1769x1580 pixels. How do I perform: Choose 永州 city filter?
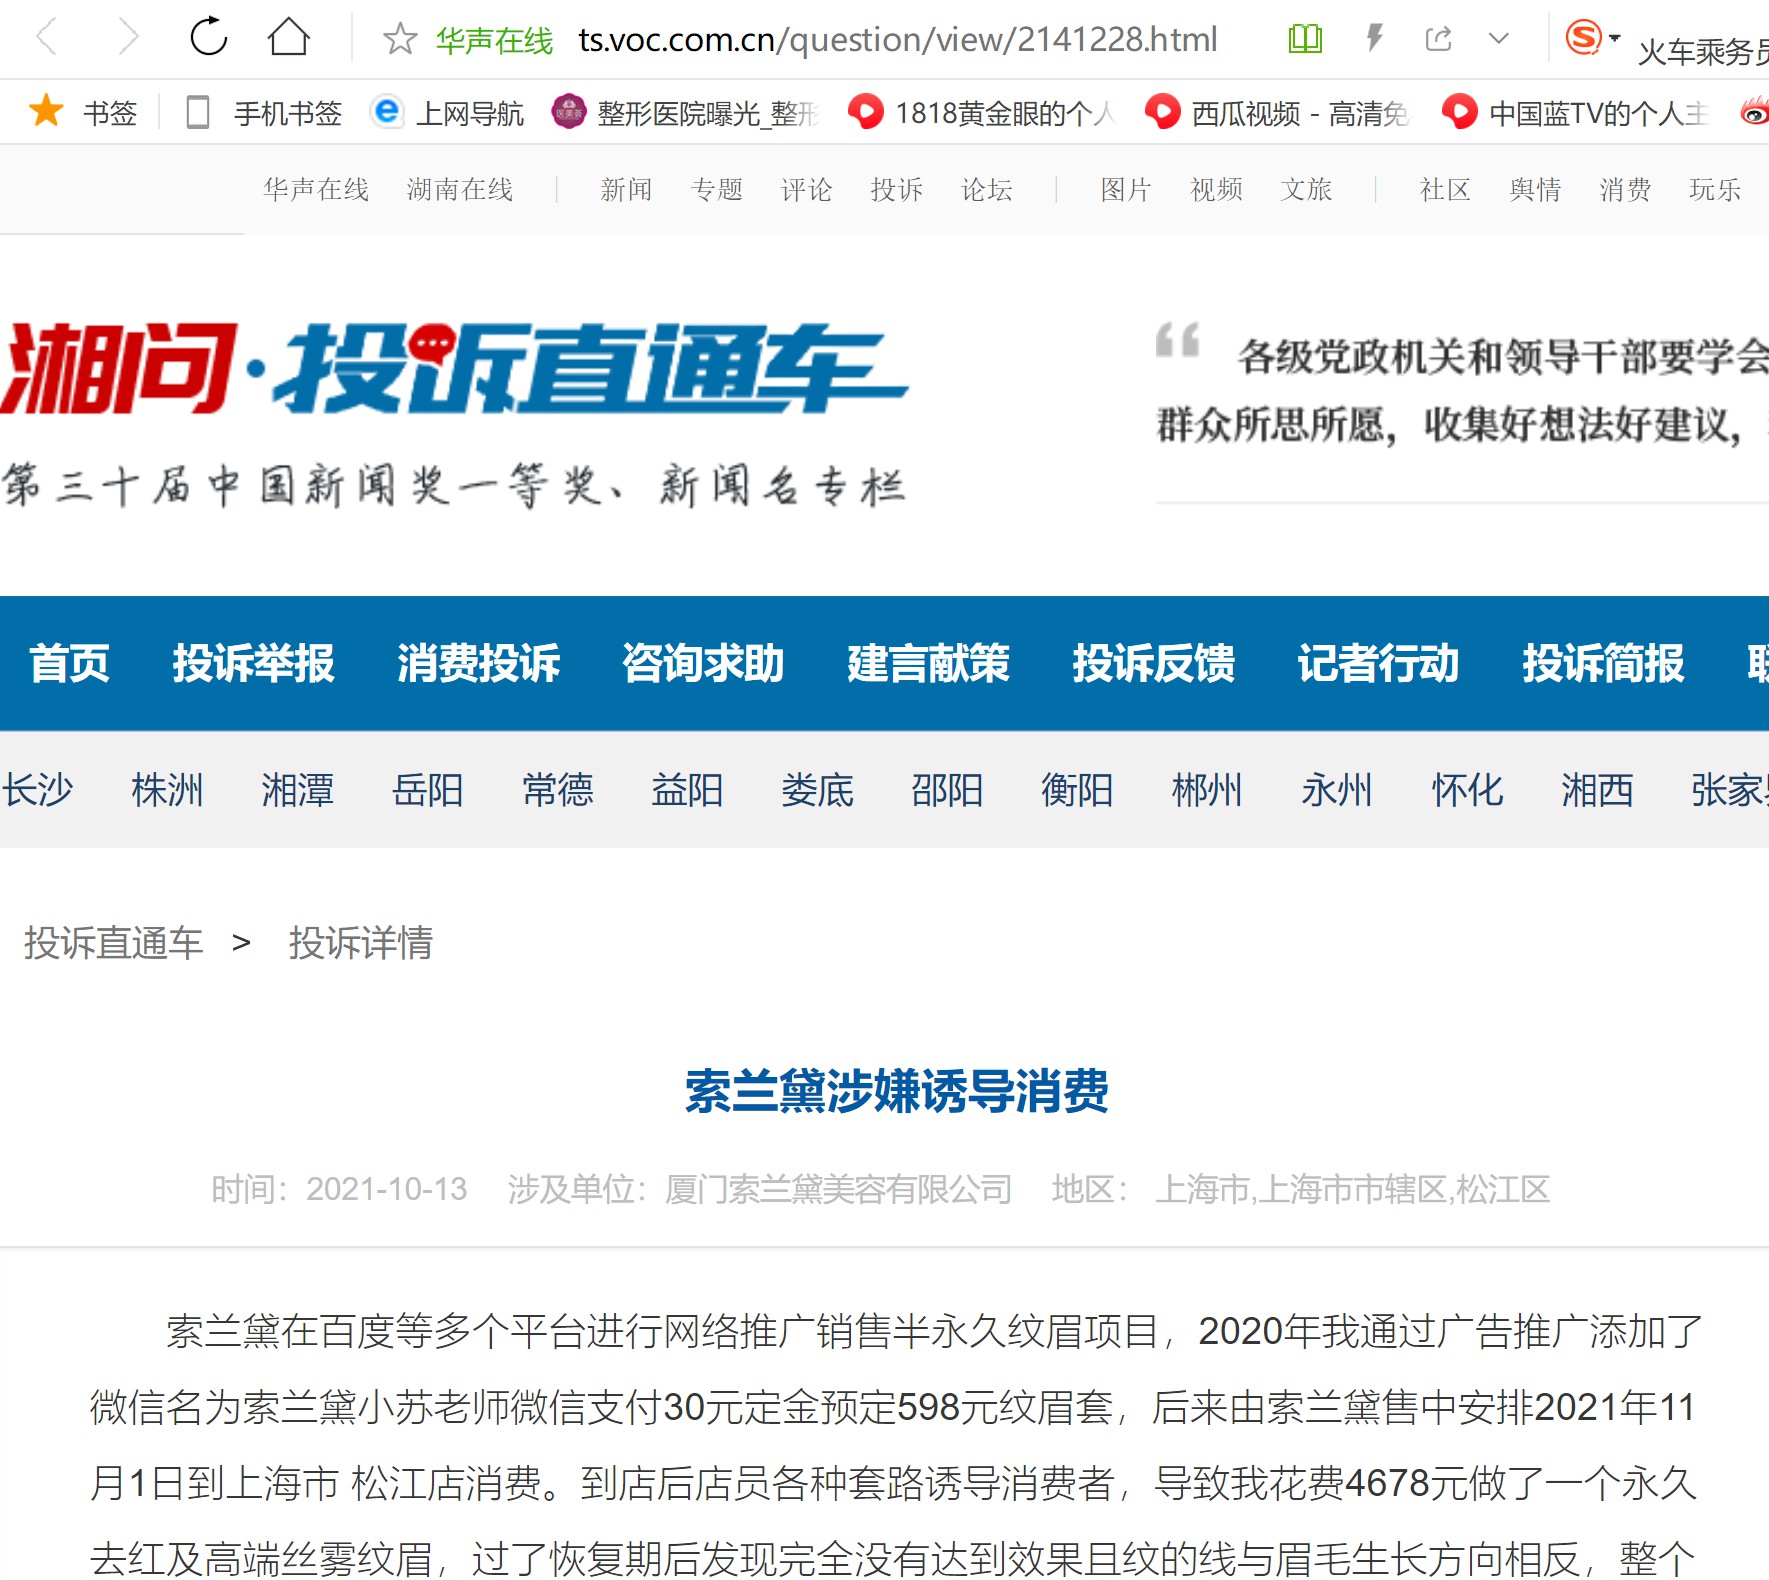(1337, 790)
